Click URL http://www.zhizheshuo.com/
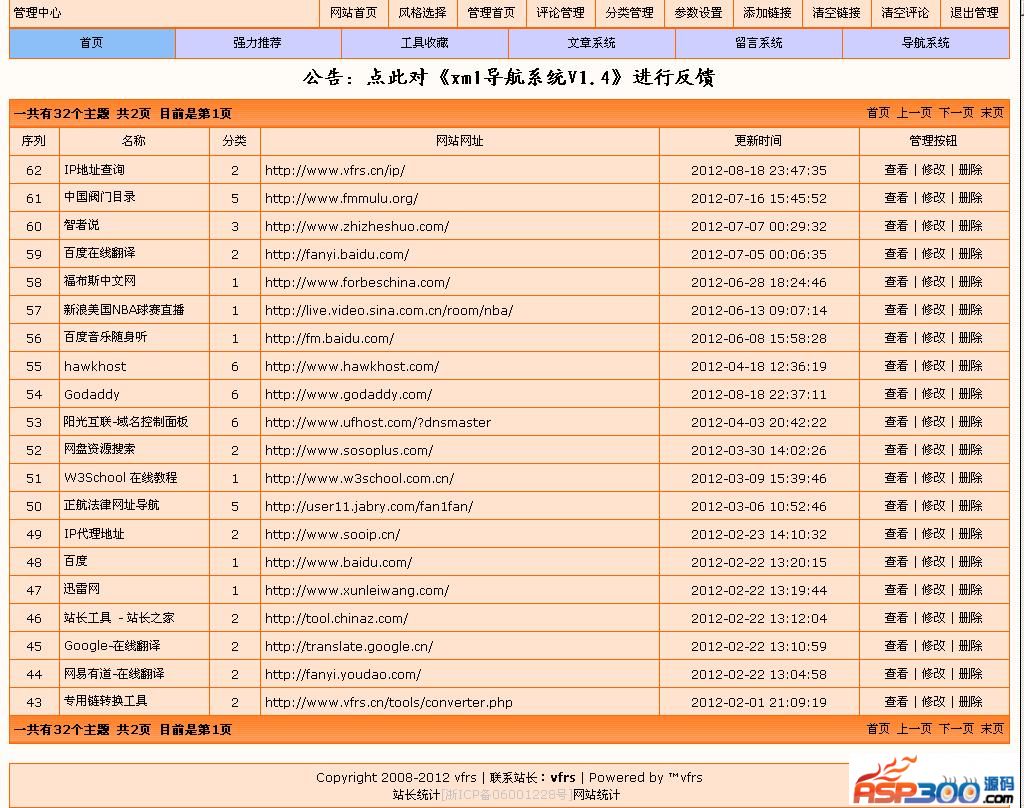The image size is (1024, 808). pos(357,227)
